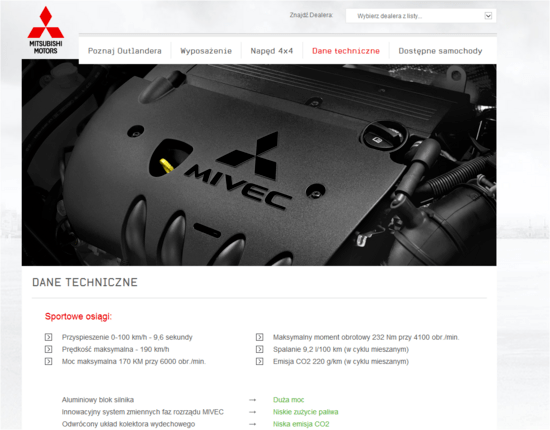
Task: Go to the Napęd 4x4 tab
Action: 271,51
